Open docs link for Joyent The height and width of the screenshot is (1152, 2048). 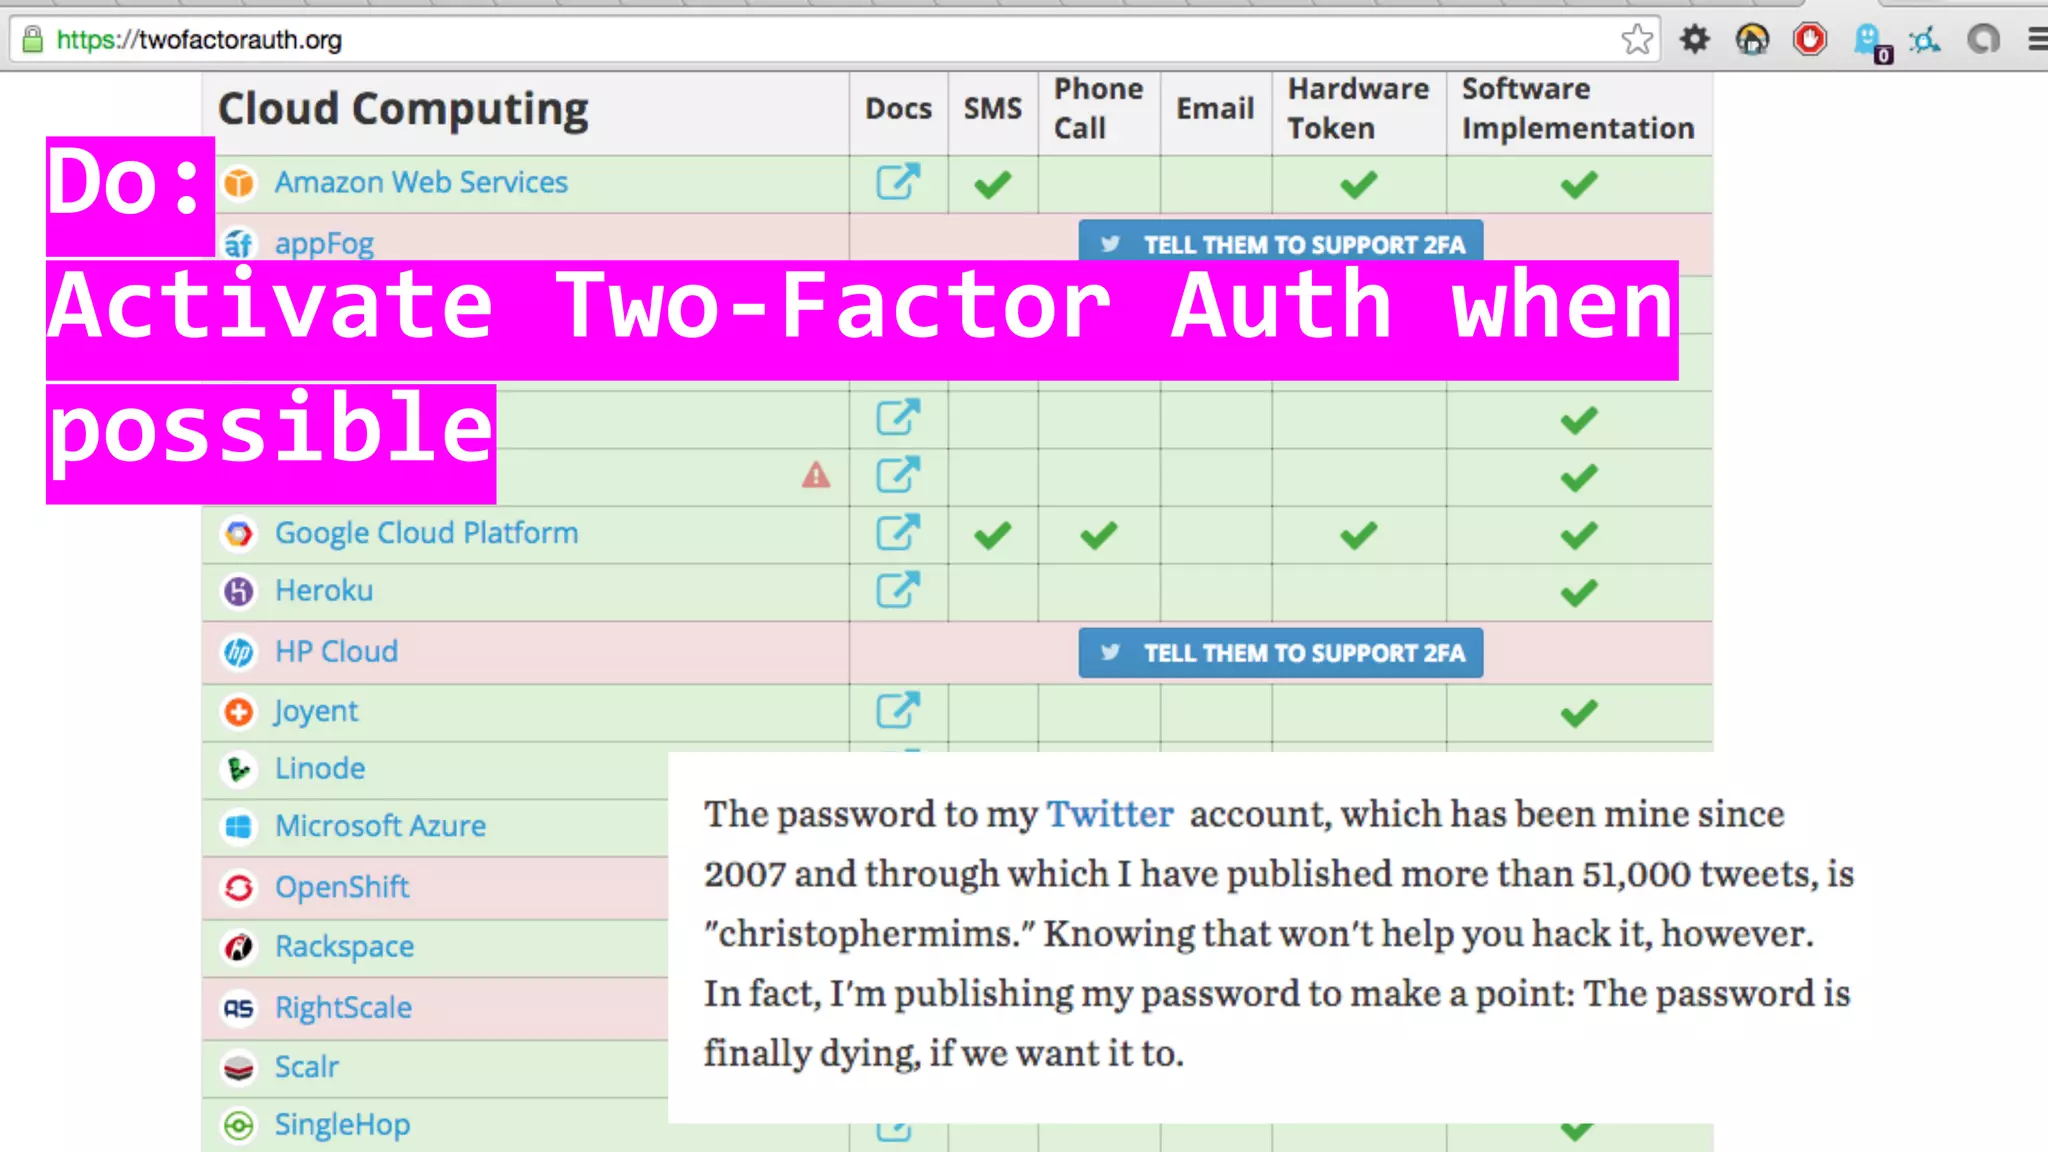(x=897, y=710)
